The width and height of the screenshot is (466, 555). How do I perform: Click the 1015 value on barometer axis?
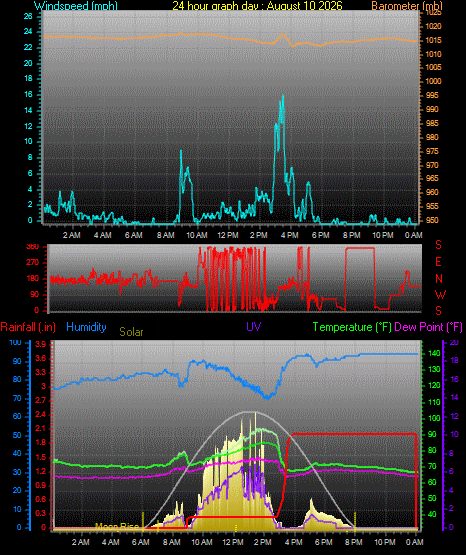(x=433, y=40)
